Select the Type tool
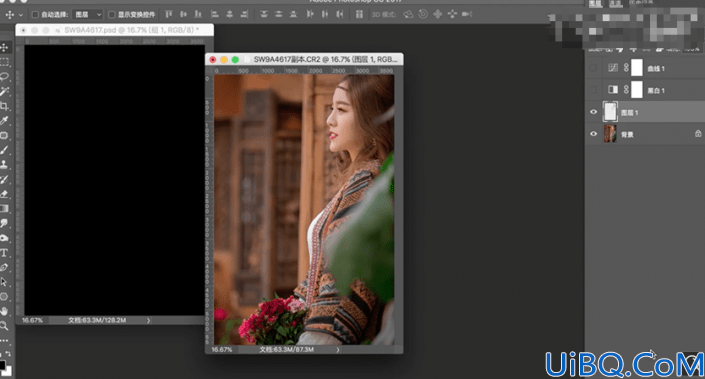 (x=4, y=253)
